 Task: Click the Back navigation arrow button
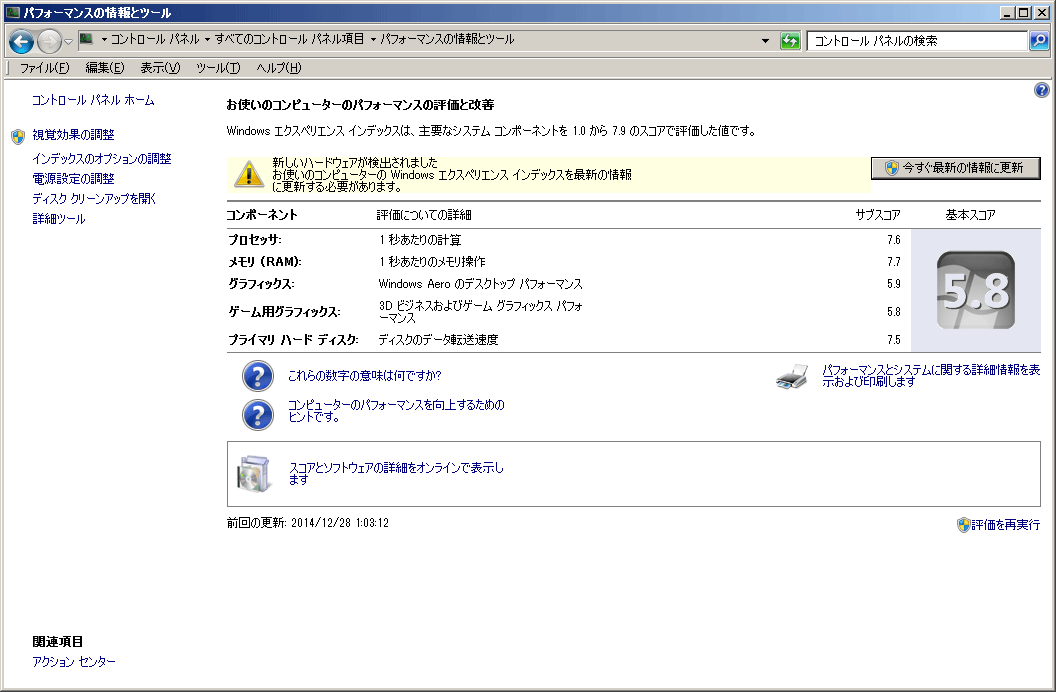(x=22, y=42)
